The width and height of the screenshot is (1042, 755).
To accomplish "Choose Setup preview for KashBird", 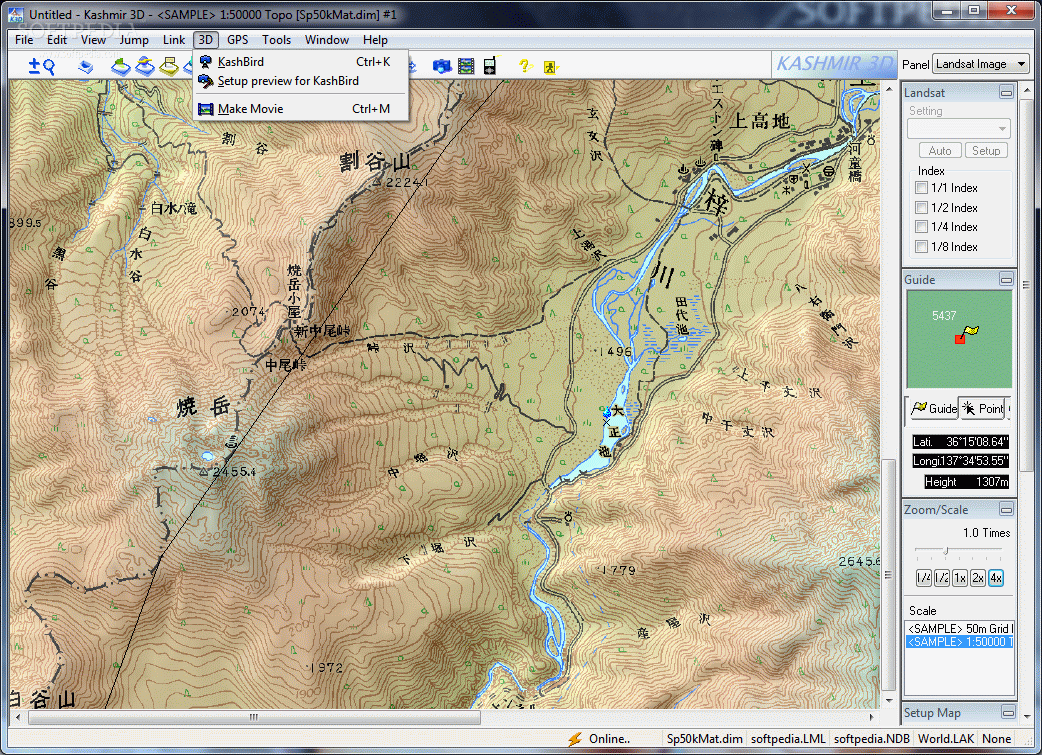I will click(x=300, y=81).
